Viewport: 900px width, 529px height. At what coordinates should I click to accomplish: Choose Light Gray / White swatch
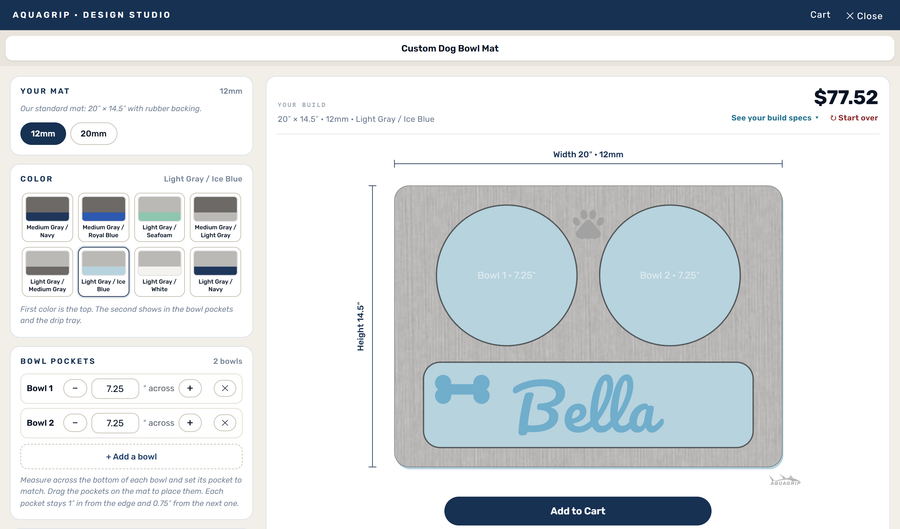(x=160, y=271)
